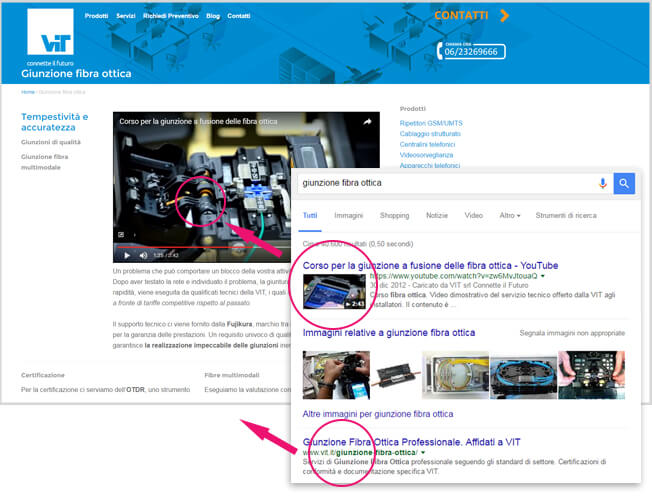Click the orange CONTATTI arrow
Viewport: 652px width, 500px height.
(504, 15)
